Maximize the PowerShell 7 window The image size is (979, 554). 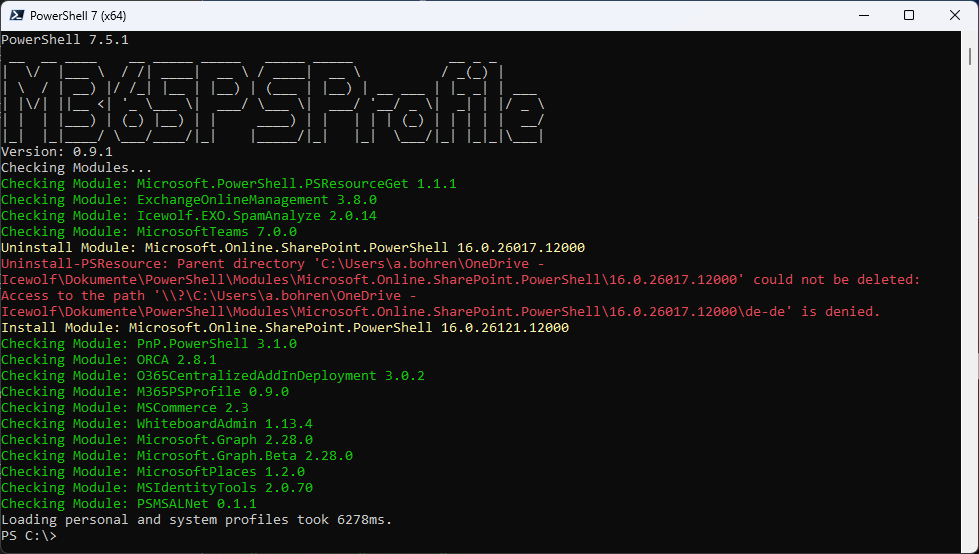point(909,16)
